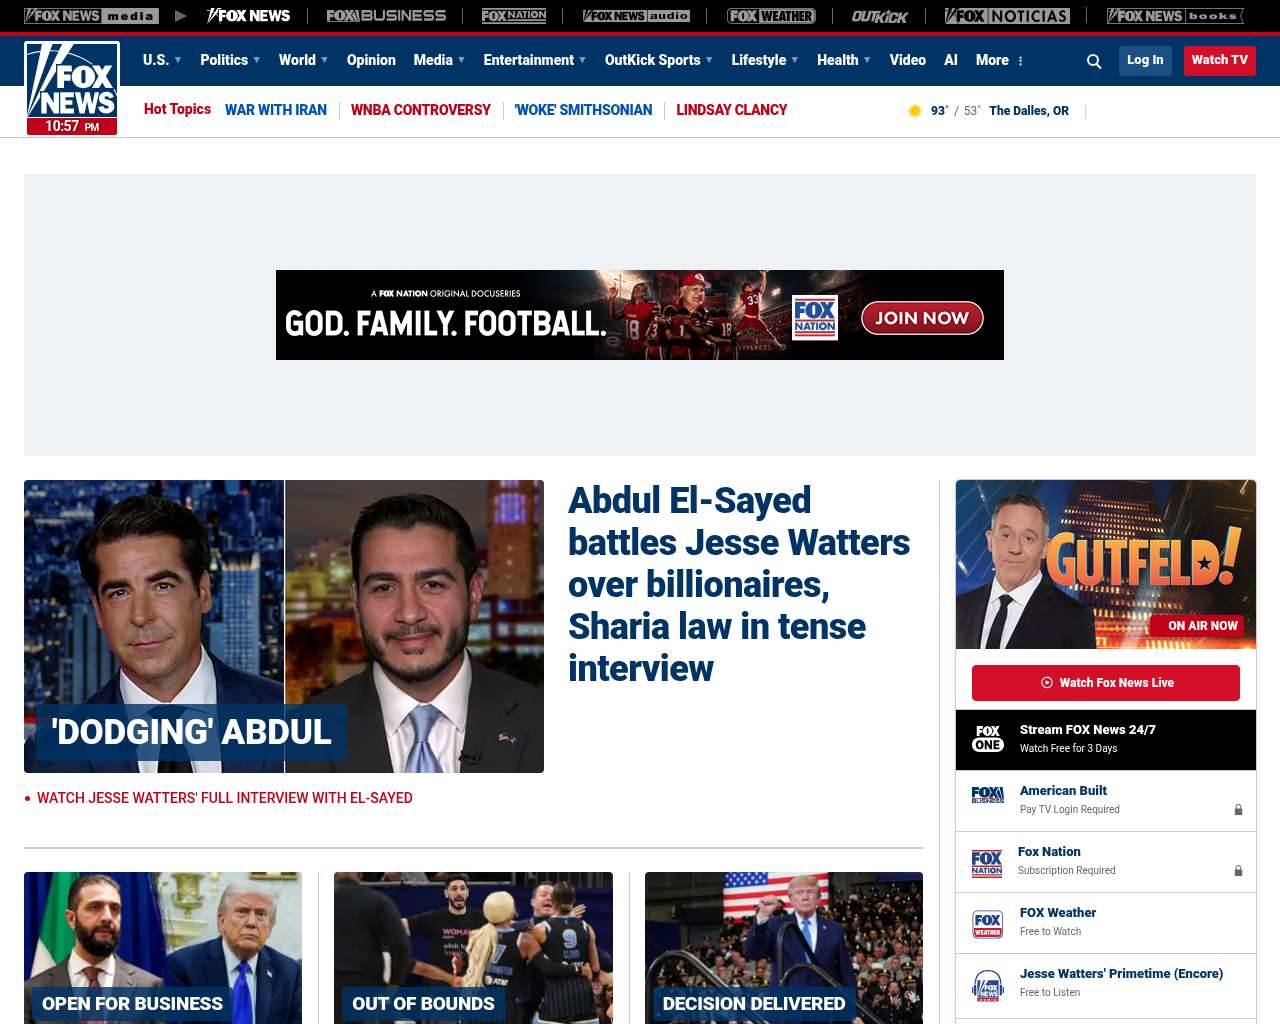
Task: Open the Opinion section
Action: pos(371,60)
